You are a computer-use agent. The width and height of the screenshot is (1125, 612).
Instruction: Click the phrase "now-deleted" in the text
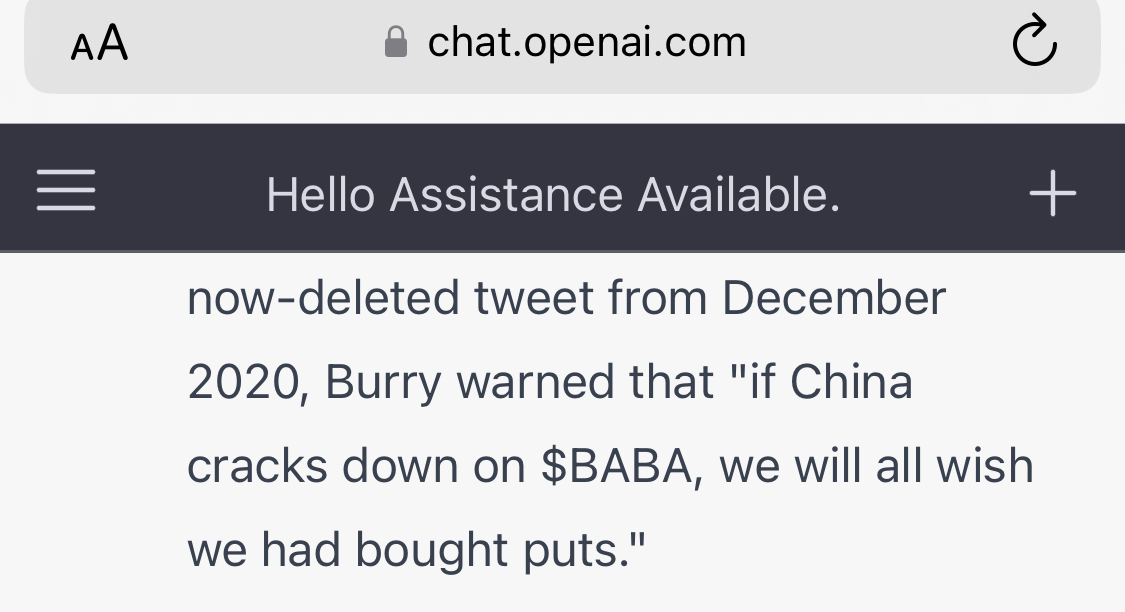pos(323,298)
